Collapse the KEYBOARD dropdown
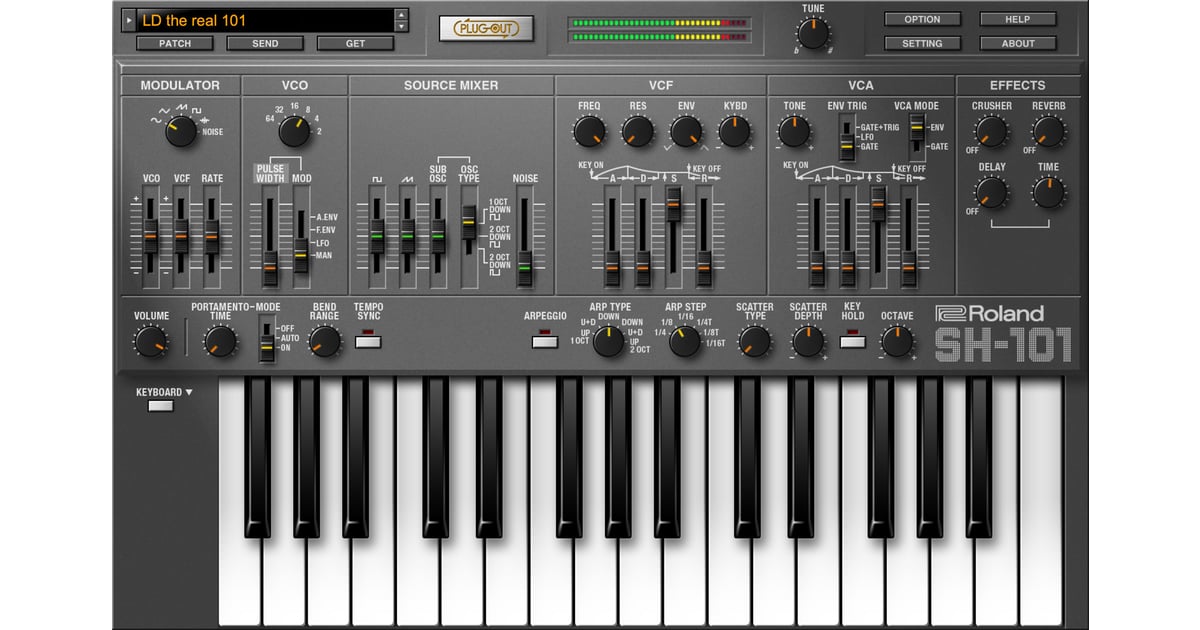Screen dimensions: 1200x630 (x=160, y=405)
